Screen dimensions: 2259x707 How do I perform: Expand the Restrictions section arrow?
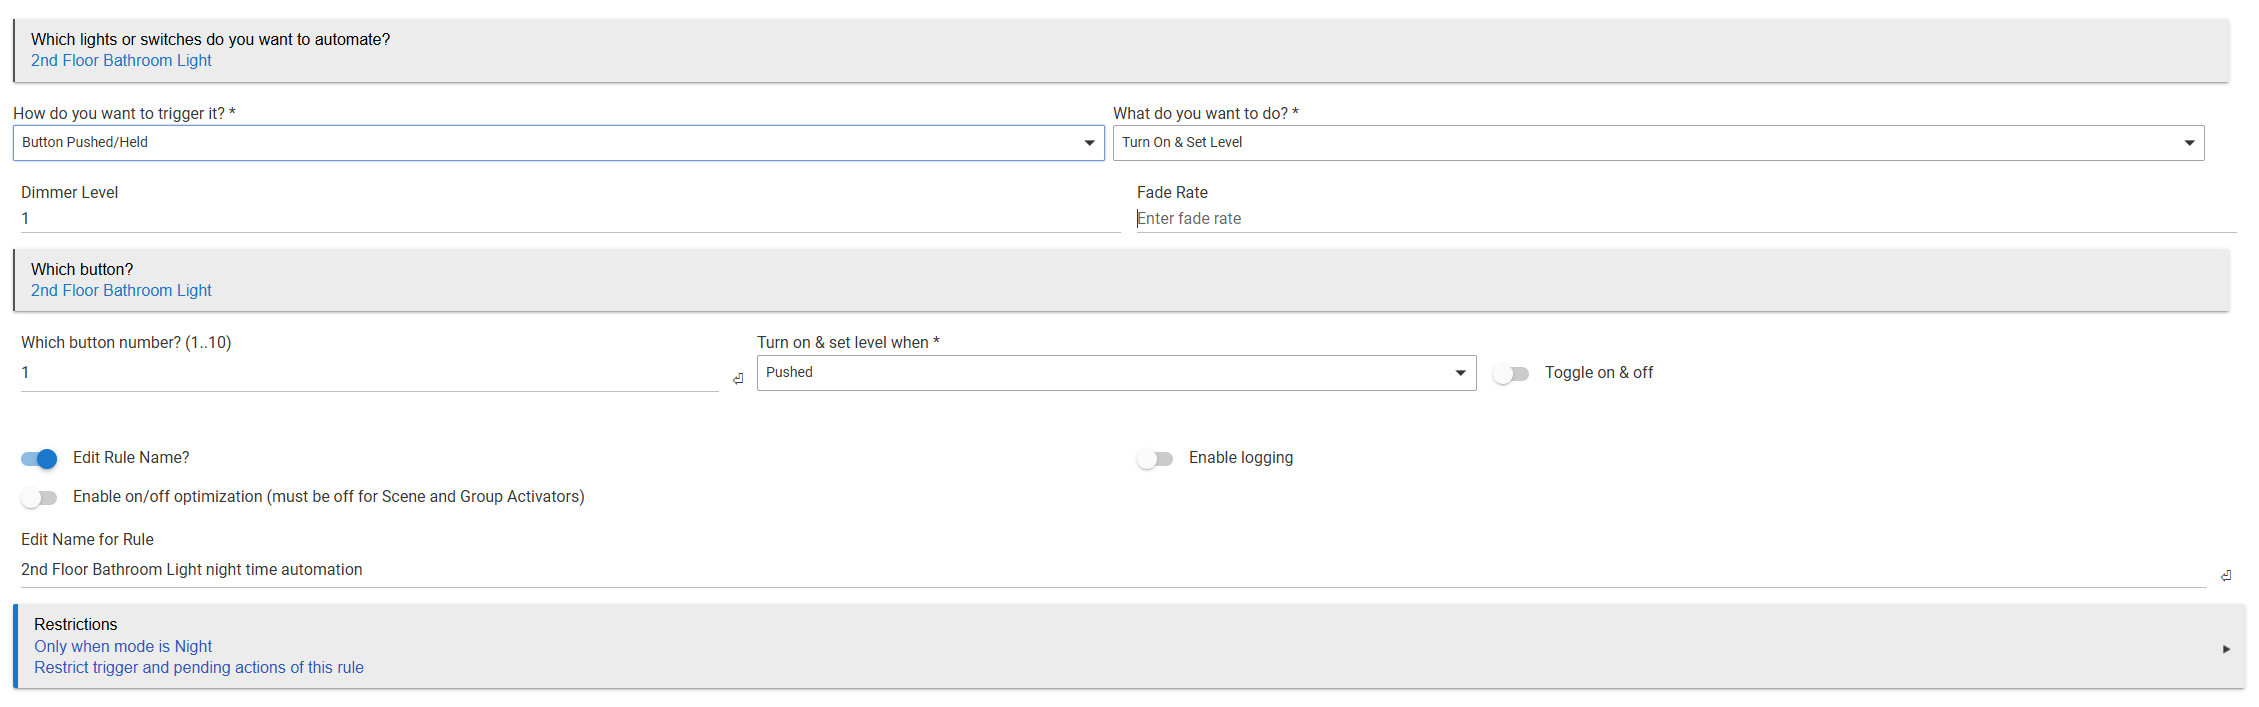(2226, 649)
